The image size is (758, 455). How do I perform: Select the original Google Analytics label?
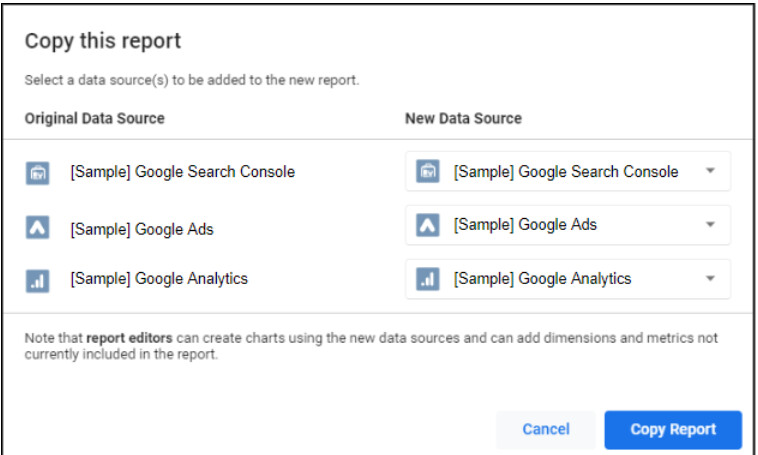click(x=159, y=280)
